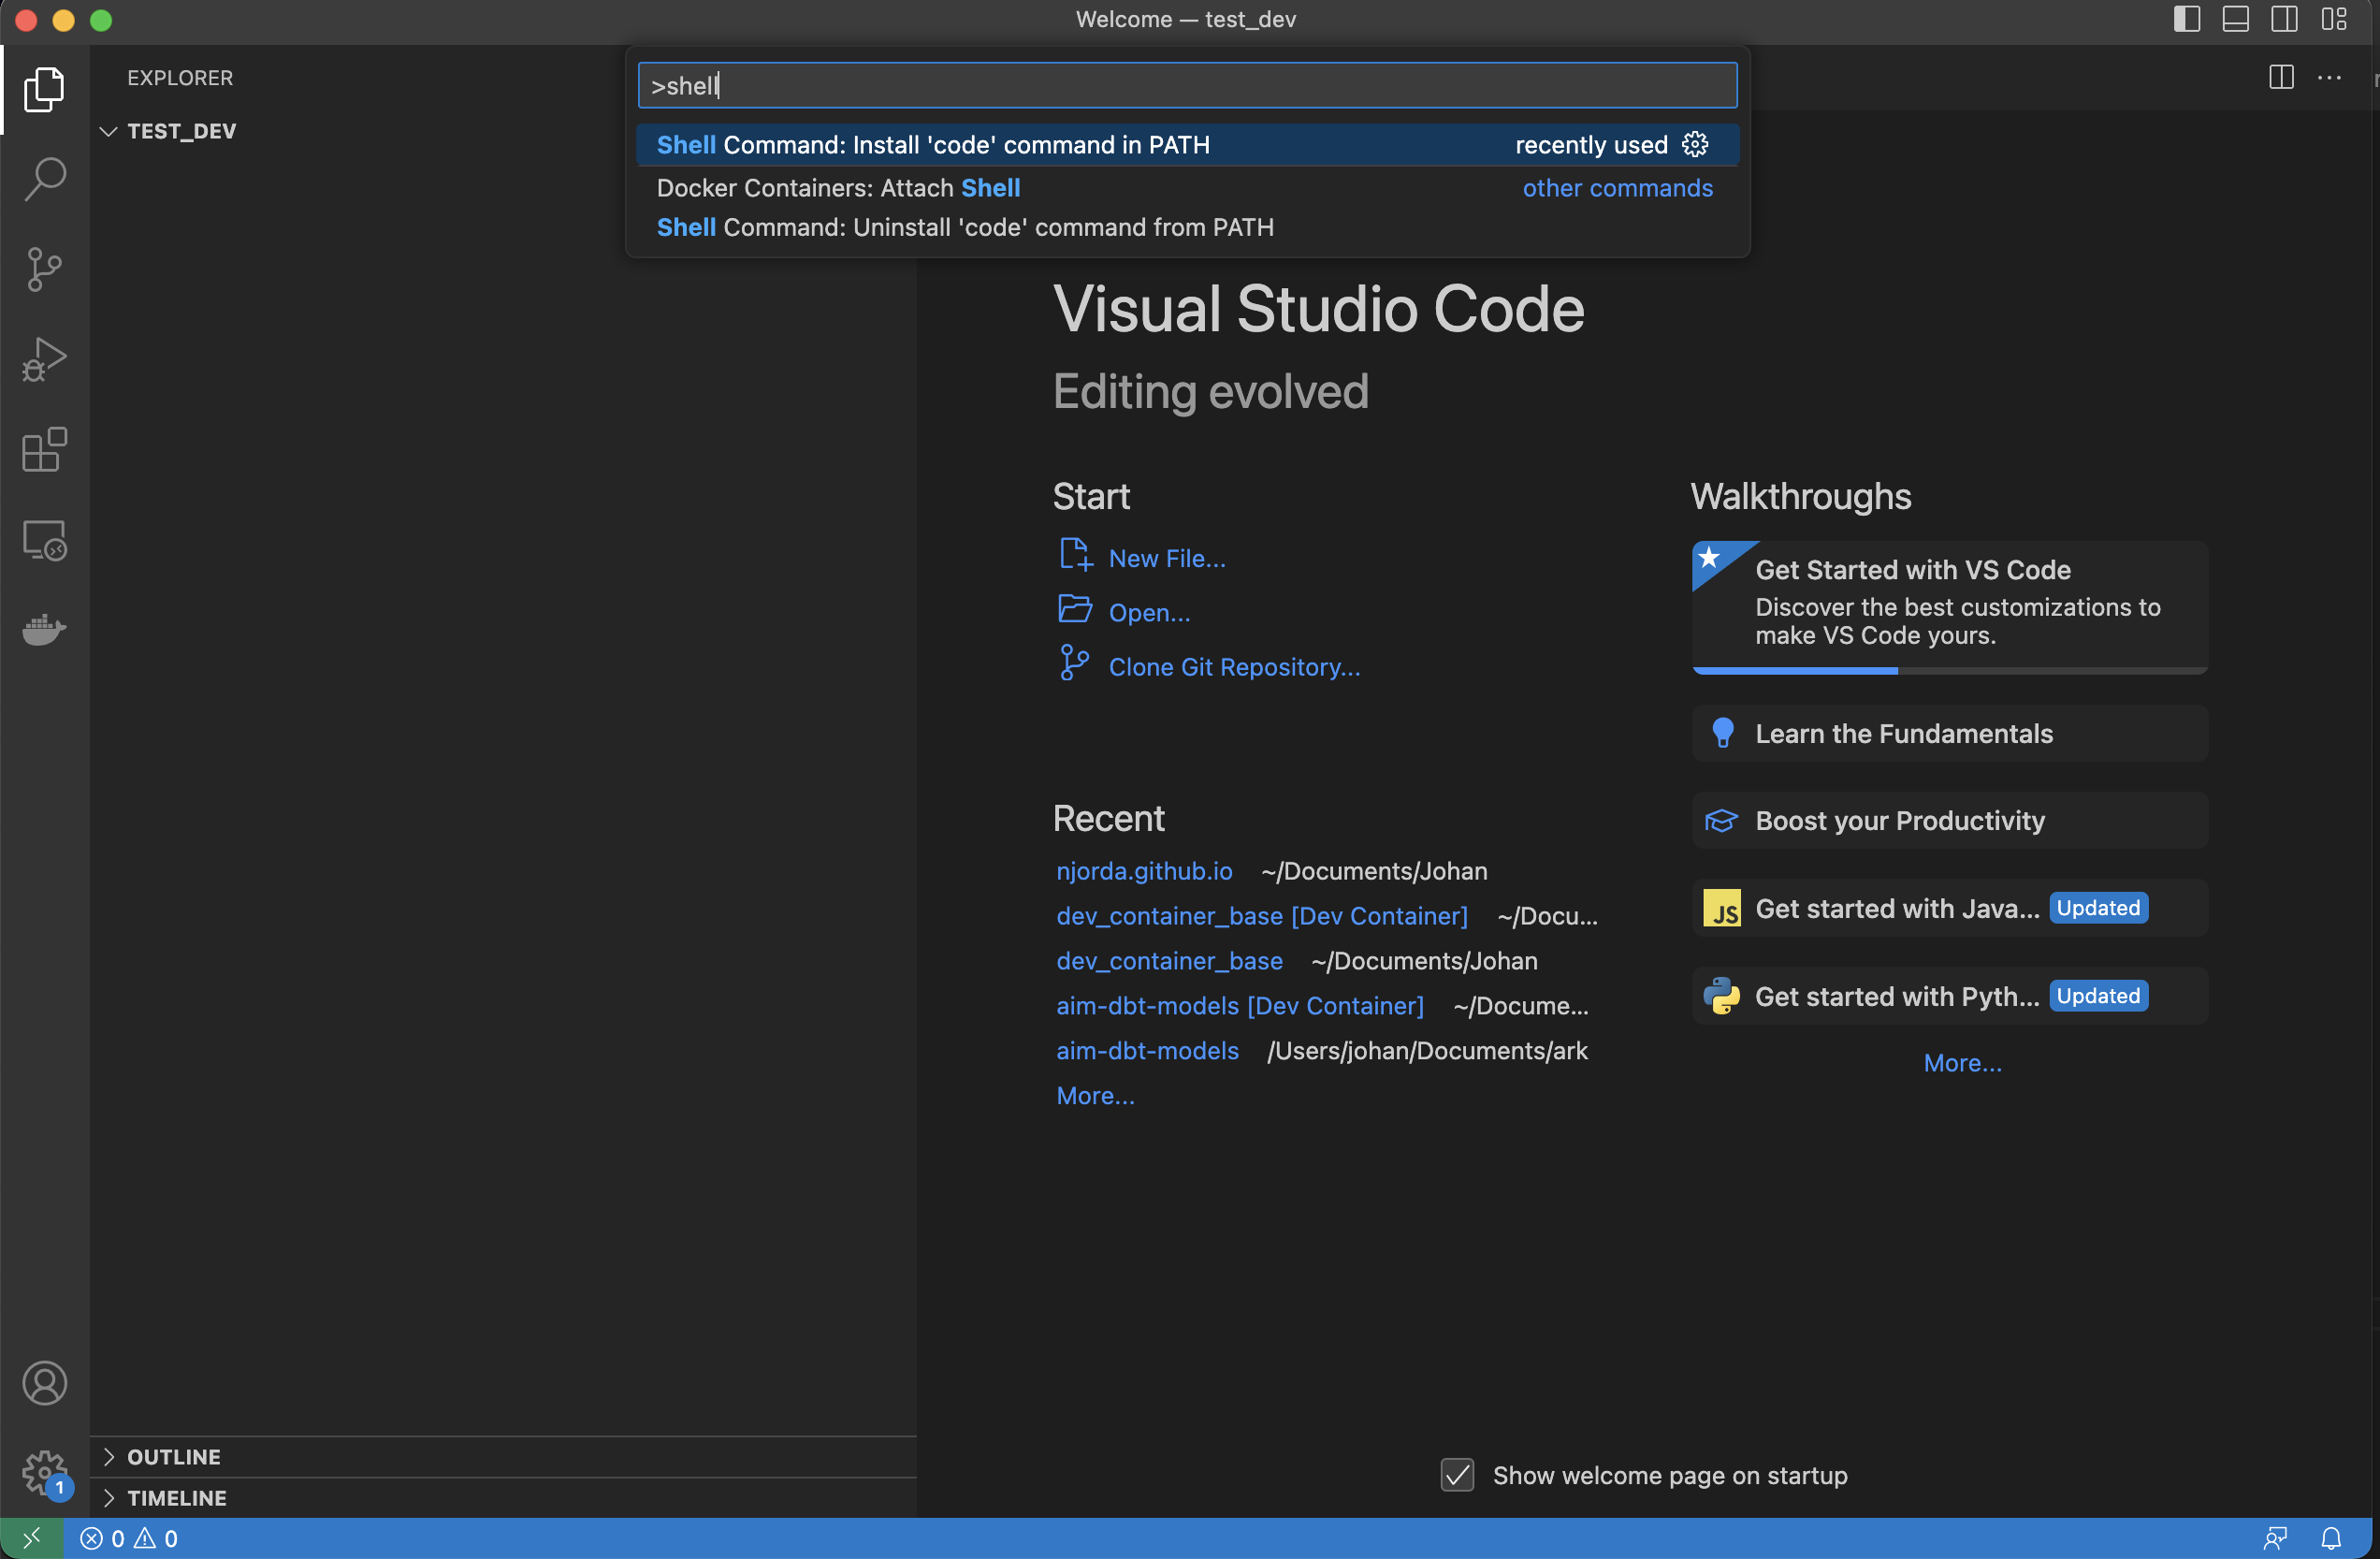Open the Run and Debug view
Image resolution: width=2380 pixels, height=1559 pixels.
[44, 359]
